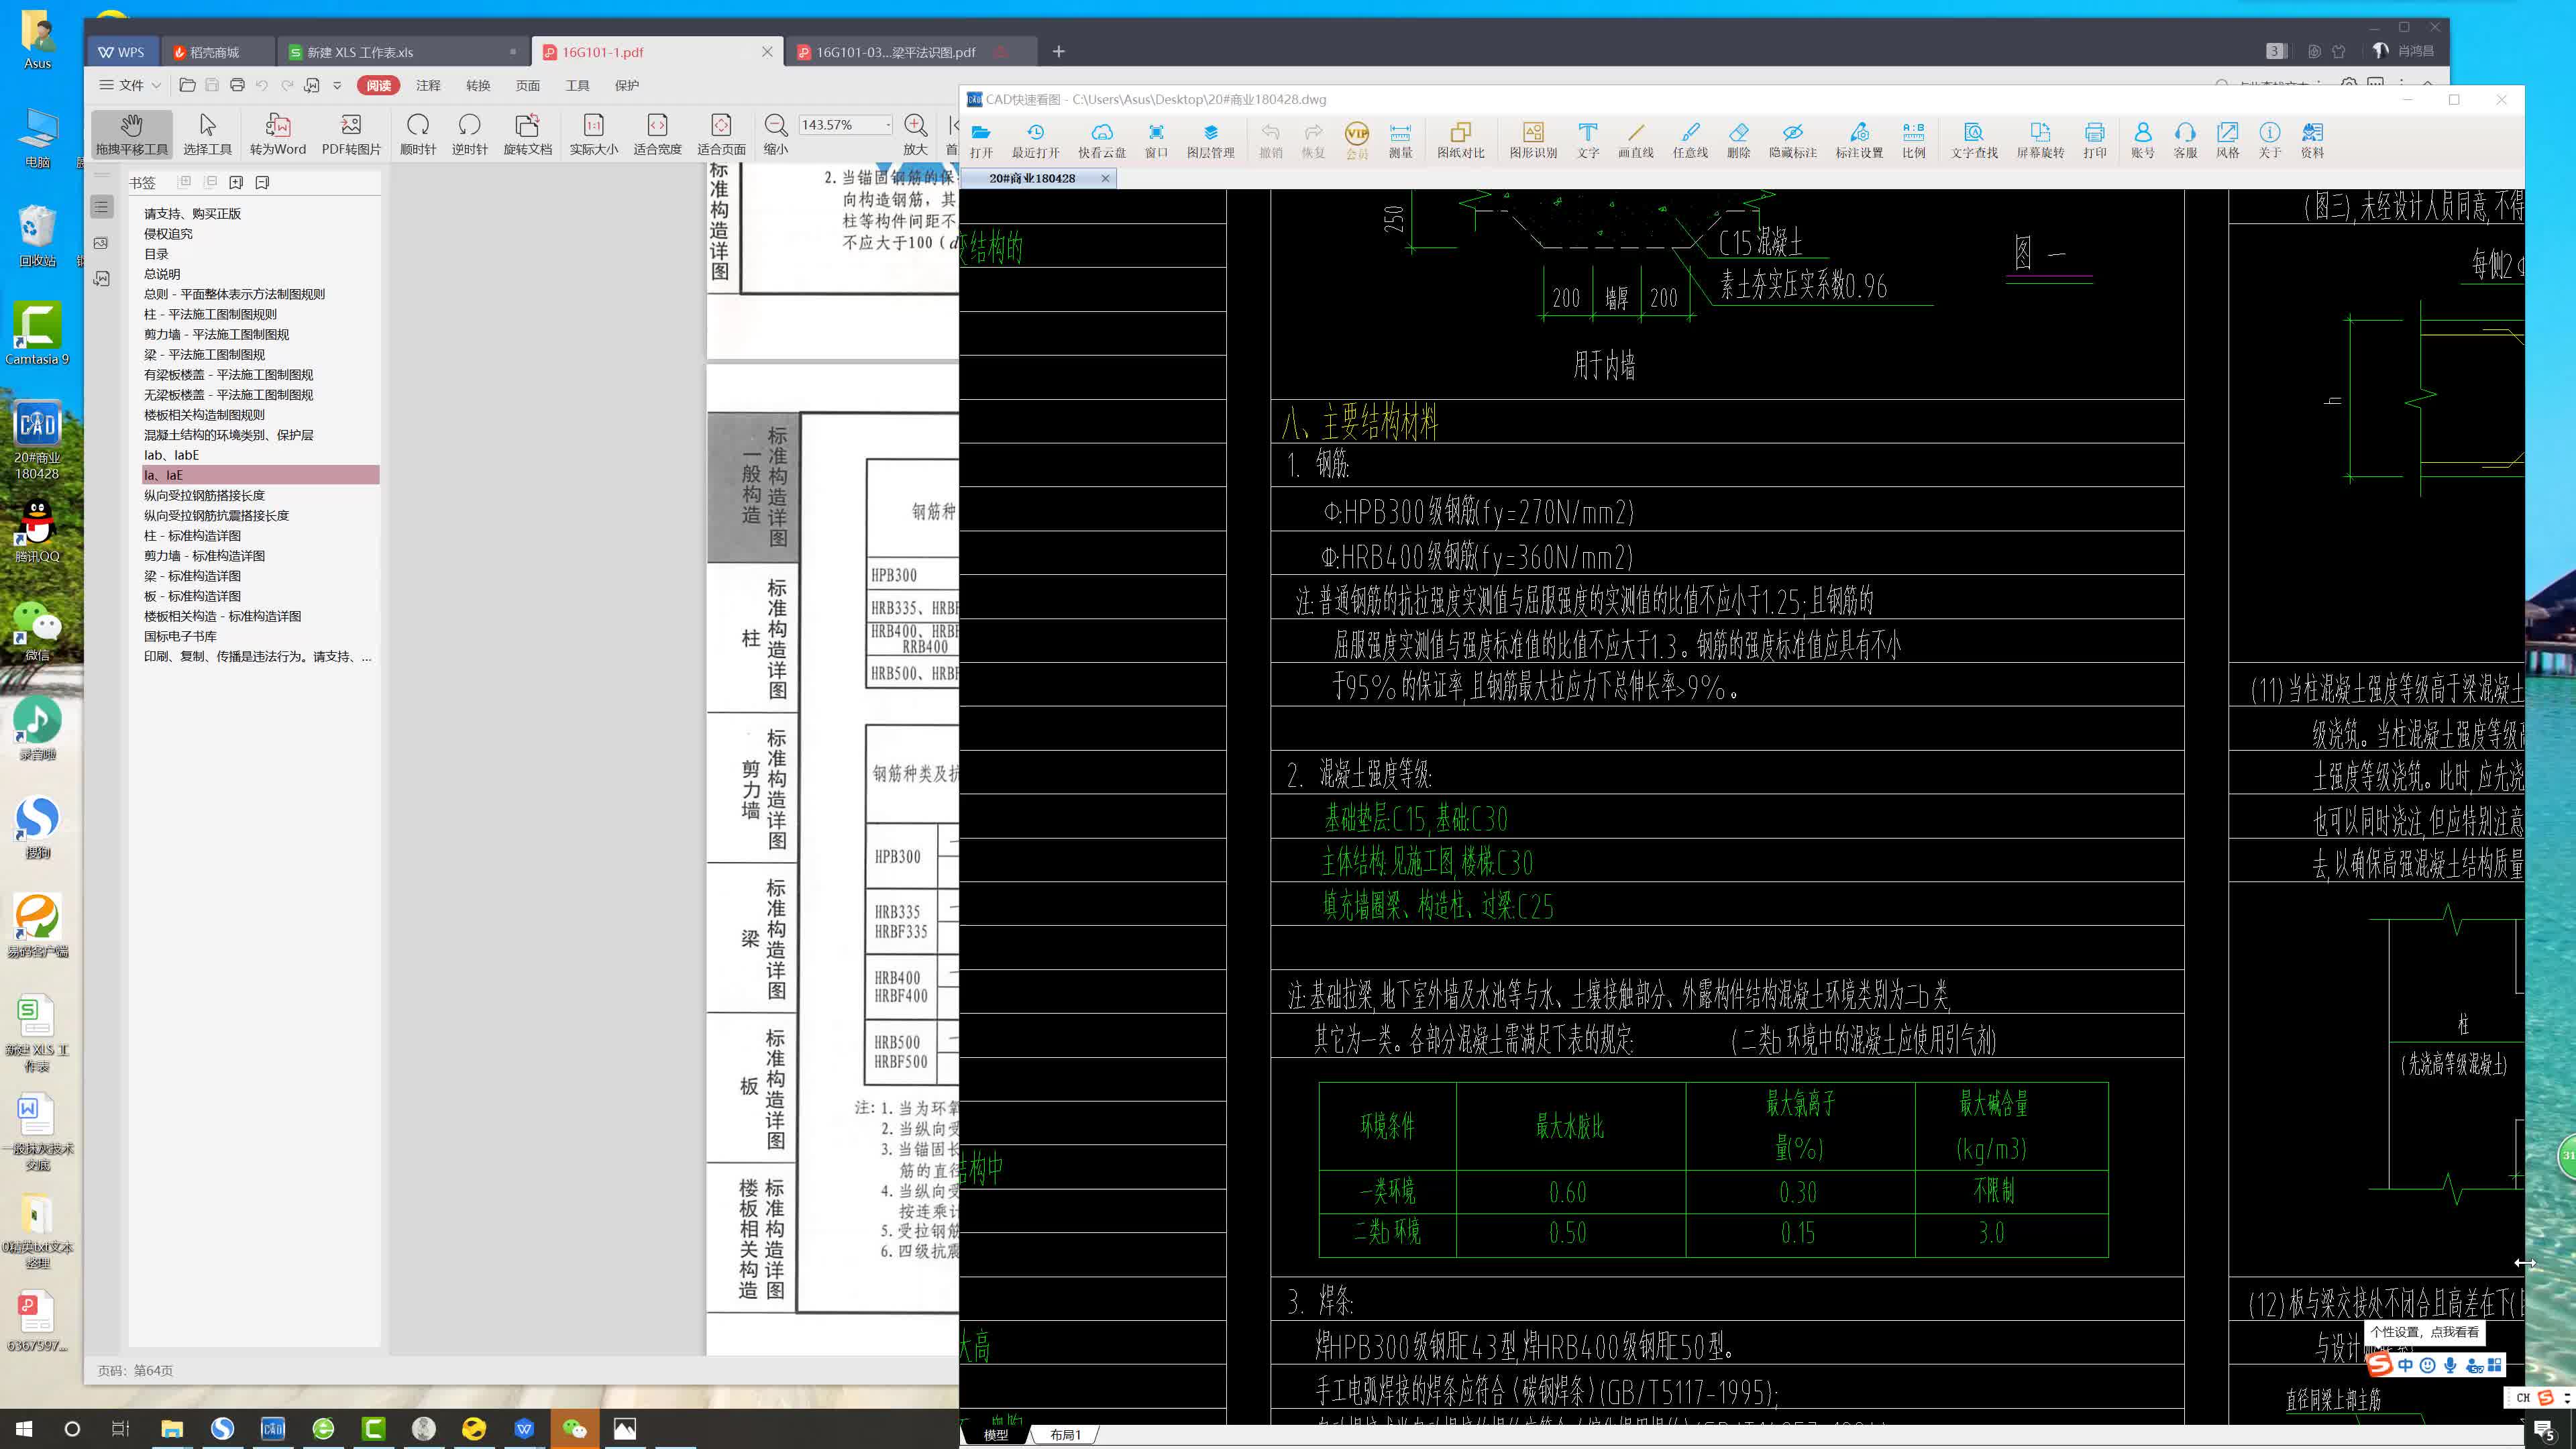Image resolution: width=2576 pixels, height=1449 pixels.
Task: Expand the 文件 menu dropdown
Action: [x=130, y=85]
